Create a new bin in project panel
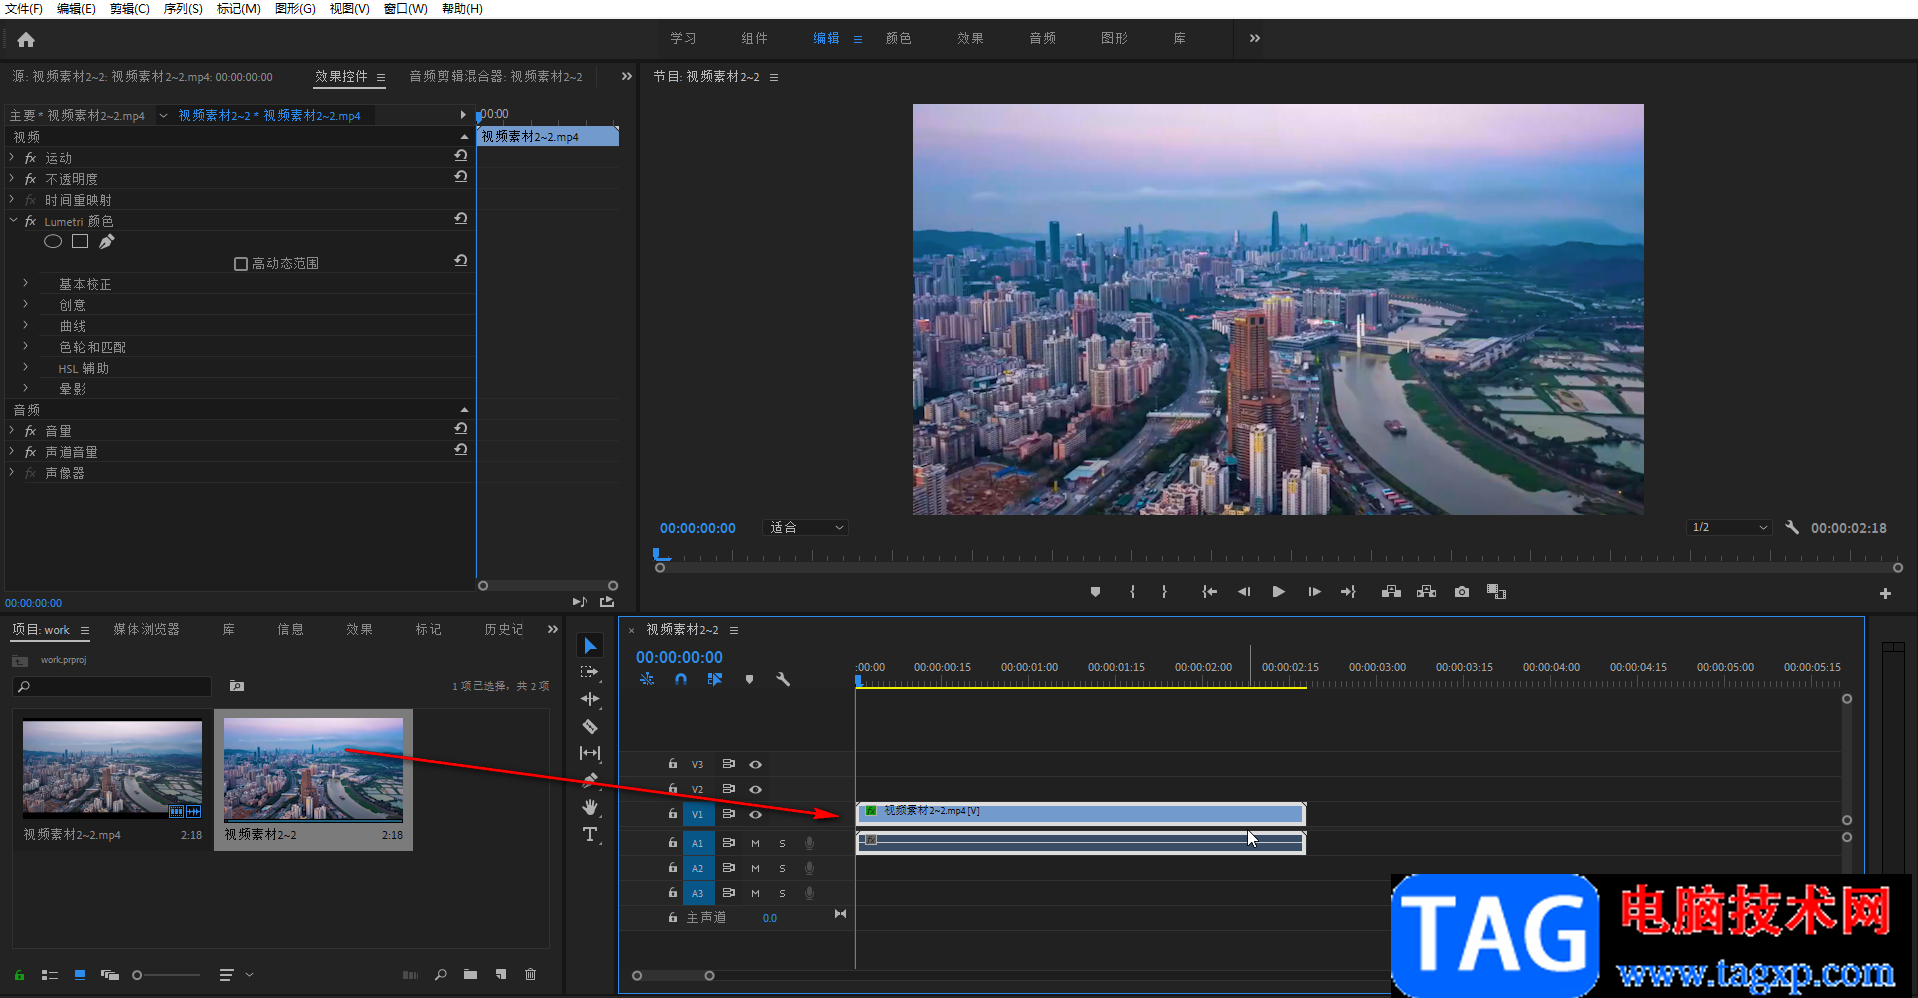 [471, 974]
